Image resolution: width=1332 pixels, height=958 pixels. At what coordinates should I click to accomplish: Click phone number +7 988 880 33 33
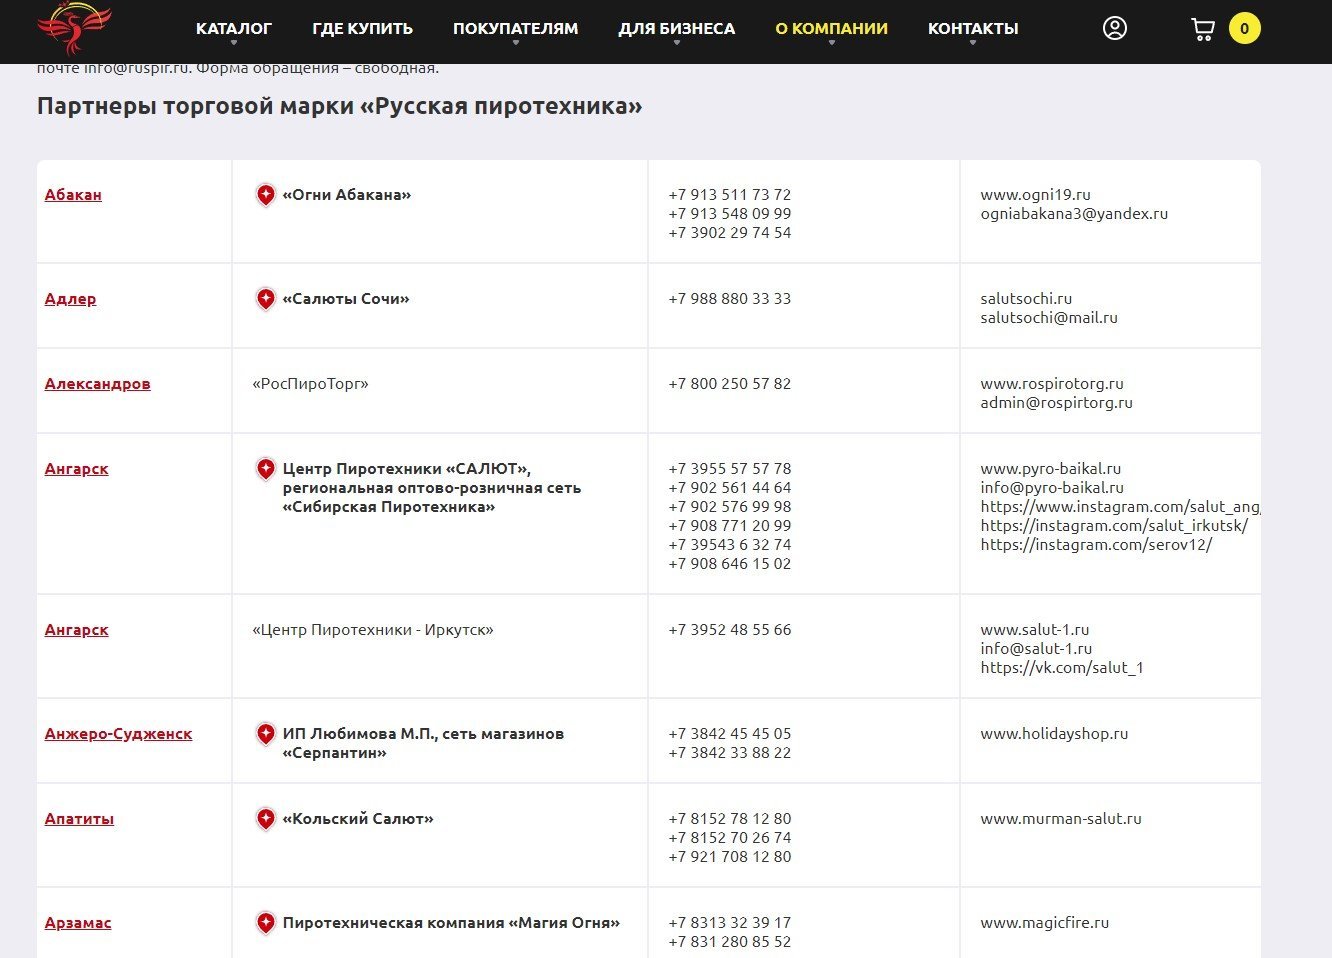[730, 299]
